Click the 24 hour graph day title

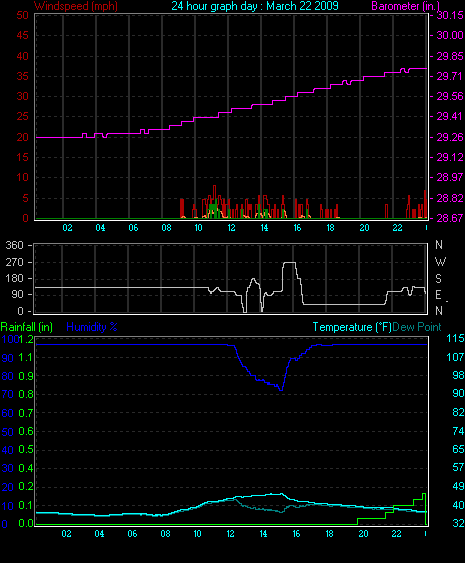pyautogui.click(x=255, y=6)
